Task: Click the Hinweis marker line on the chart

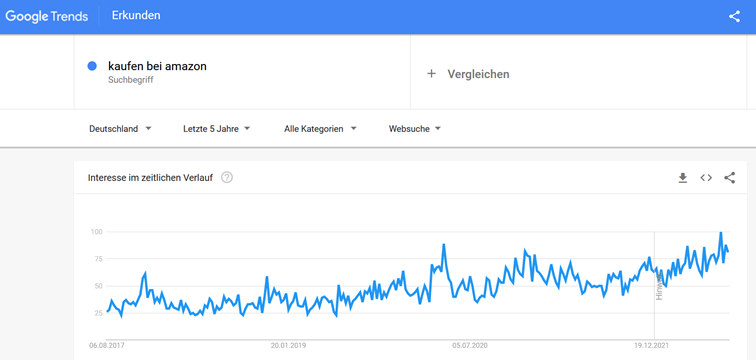Action: click(654, 284)
